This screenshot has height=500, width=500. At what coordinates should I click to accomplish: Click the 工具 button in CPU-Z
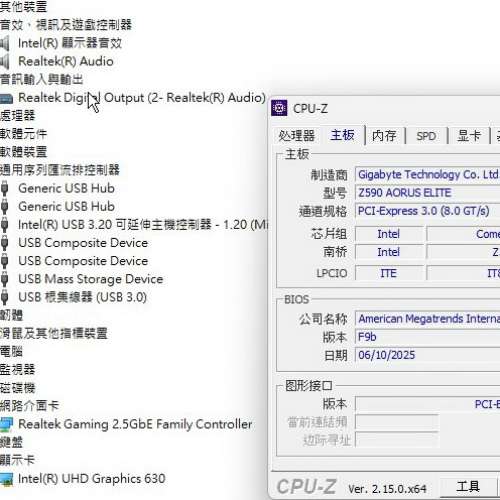coord(468,487)
